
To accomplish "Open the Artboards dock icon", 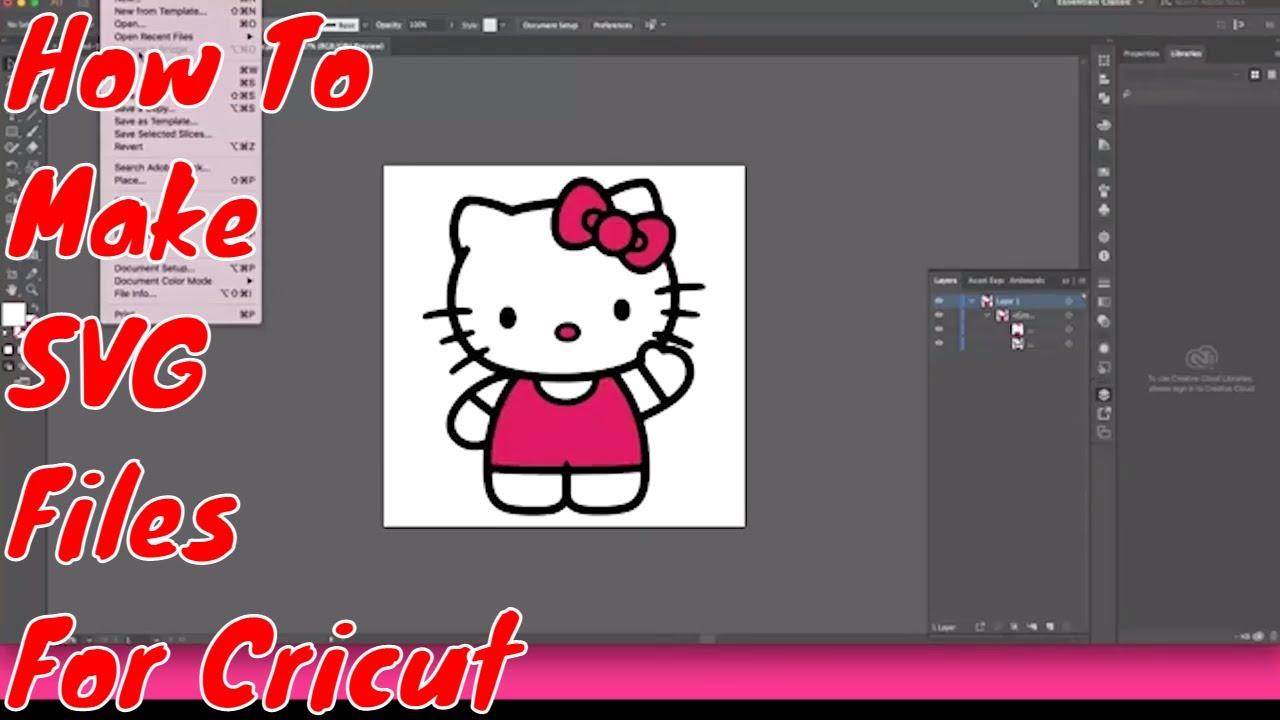I will (x=1104, y=432).
